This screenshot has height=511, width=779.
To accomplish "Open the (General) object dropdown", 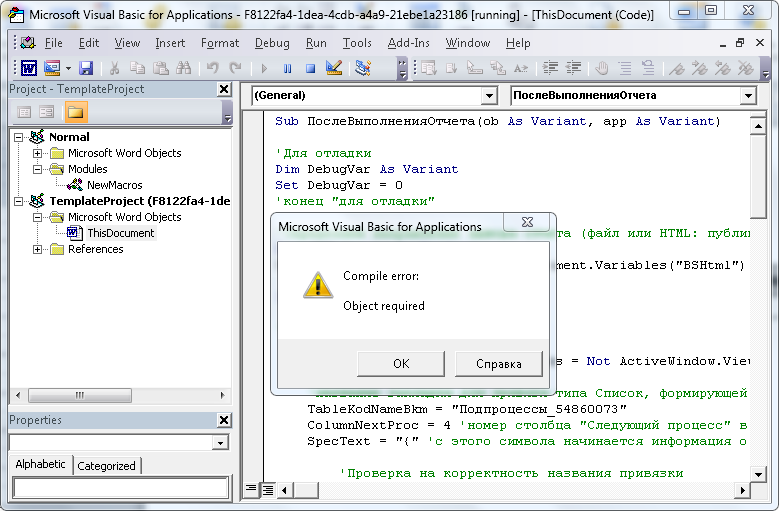I will coord(489,96).
